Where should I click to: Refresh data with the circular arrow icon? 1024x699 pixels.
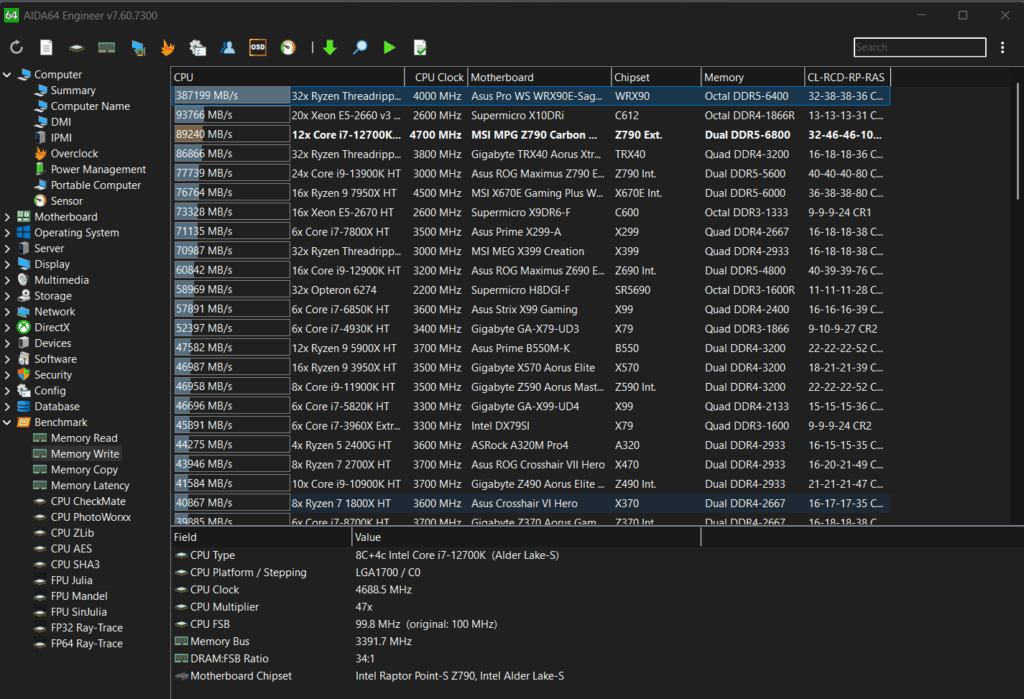coord(17,46)
